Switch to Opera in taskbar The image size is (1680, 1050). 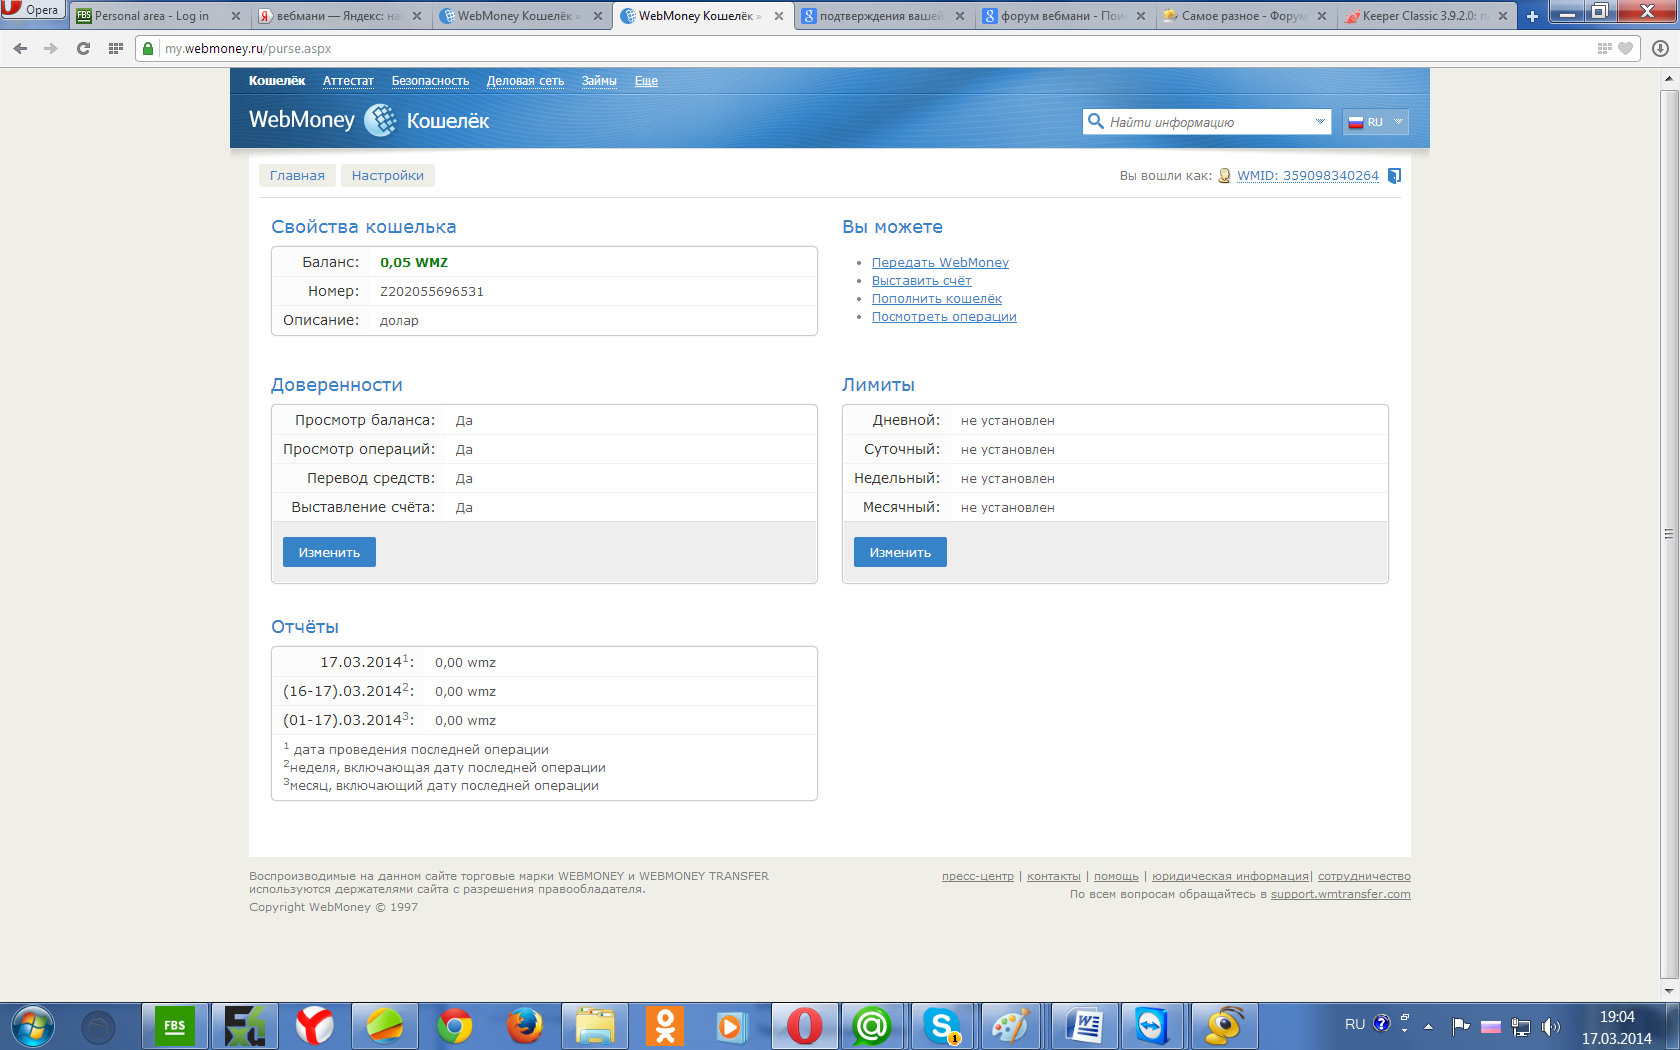tap(804, 1026)
